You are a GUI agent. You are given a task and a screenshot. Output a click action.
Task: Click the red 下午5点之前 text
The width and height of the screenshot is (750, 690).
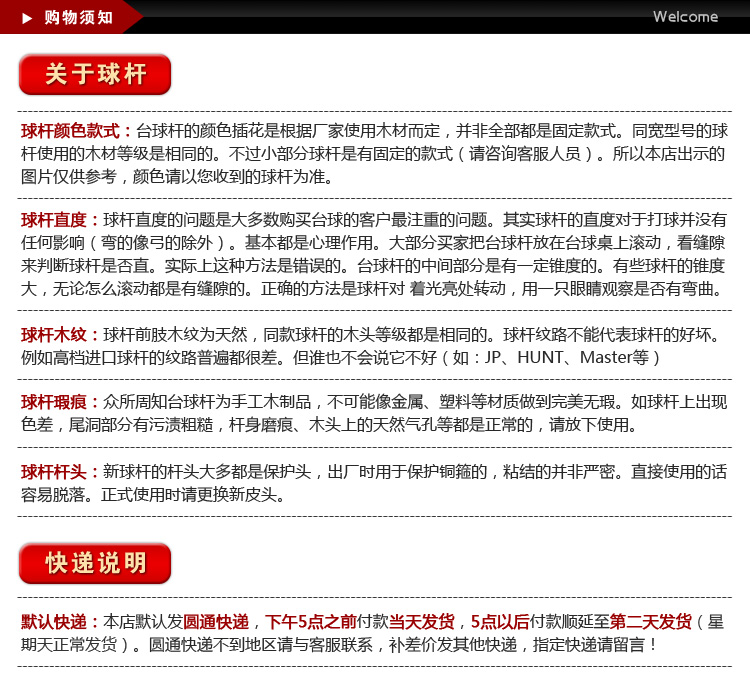[311, 622]
